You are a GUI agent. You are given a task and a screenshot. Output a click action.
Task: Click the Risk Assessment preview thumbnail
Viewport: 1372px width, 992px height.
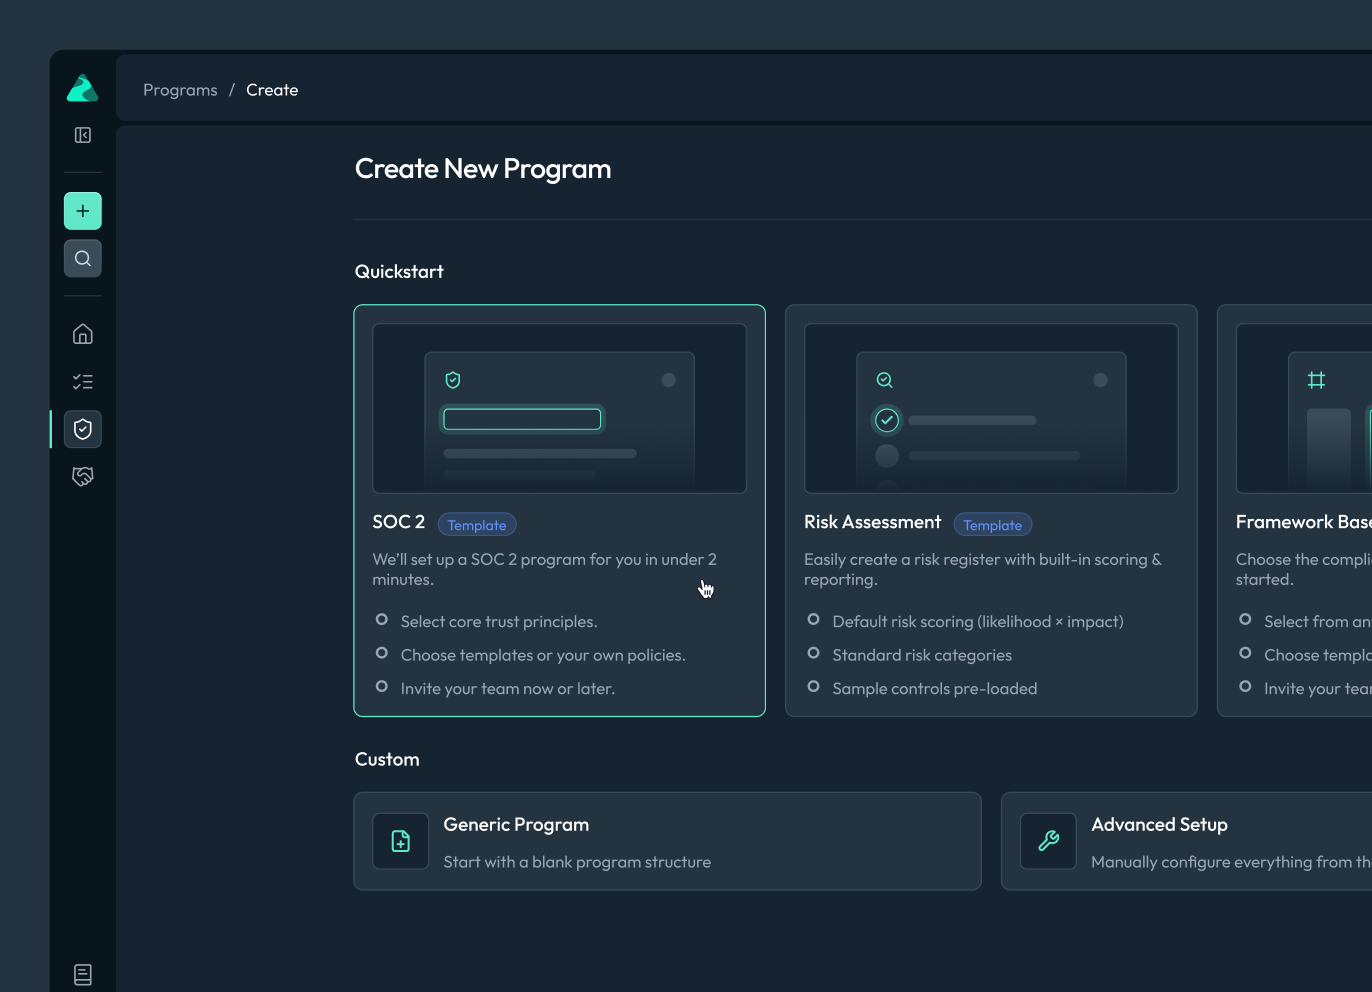(x=991, y=408)
